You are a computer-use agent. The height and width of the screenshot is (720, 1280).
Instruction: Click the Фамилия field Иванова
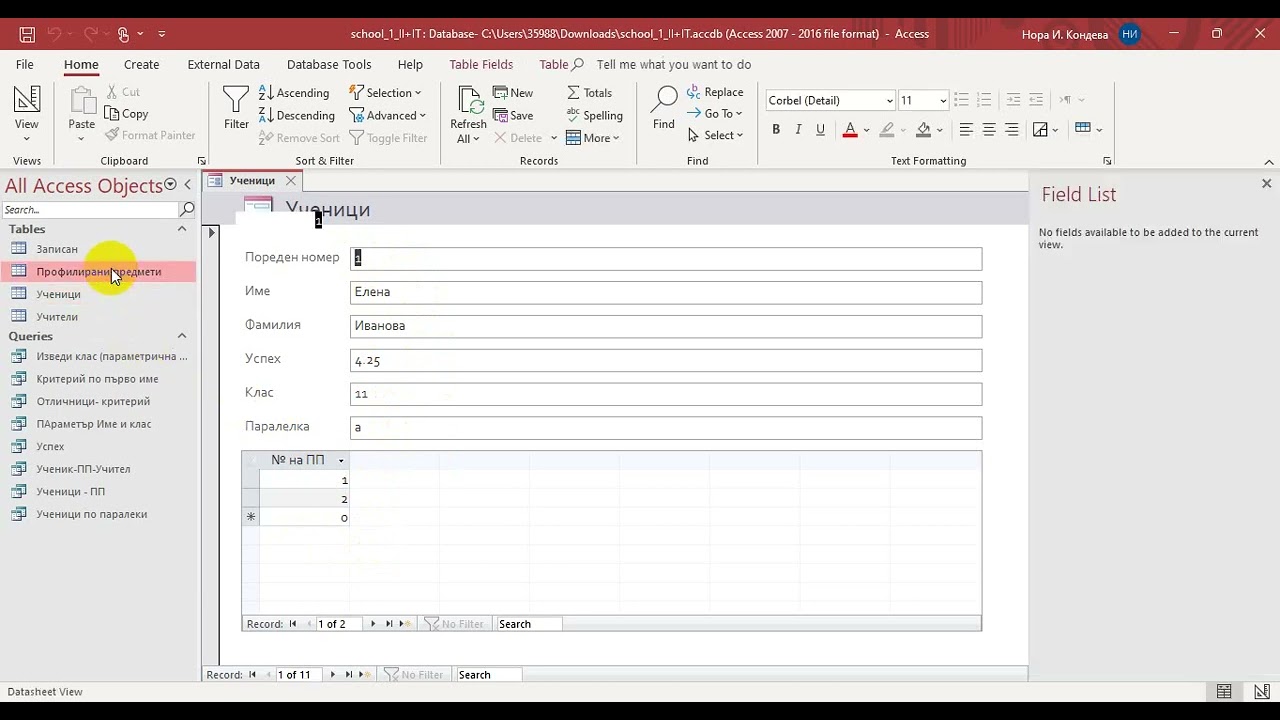666,326
